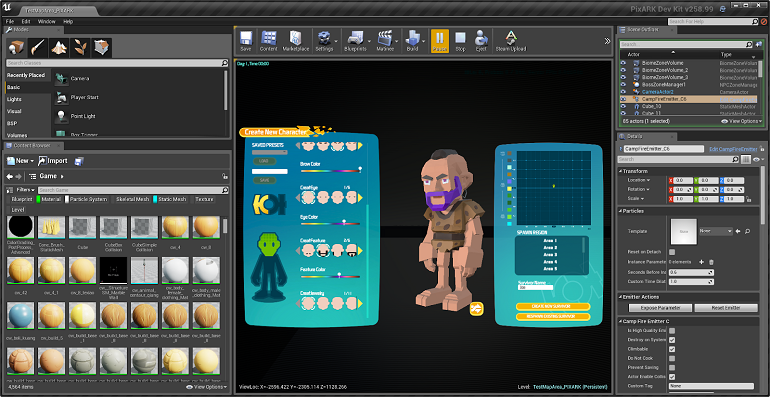Open Content Browser View Options
Image resolution: width=770 pixels, height=397 pixels.
[x=207, y=387]
